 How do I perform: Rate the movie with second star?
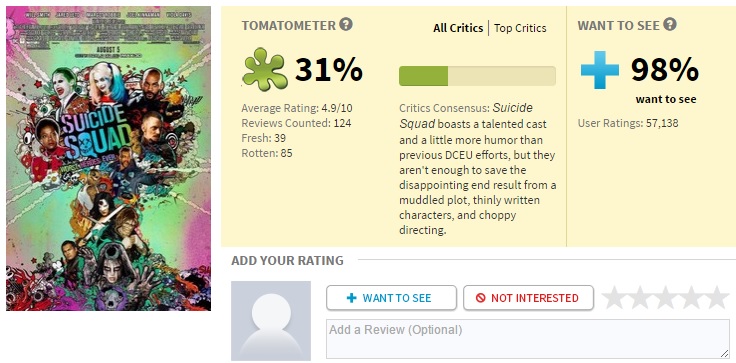coord(640,298)
